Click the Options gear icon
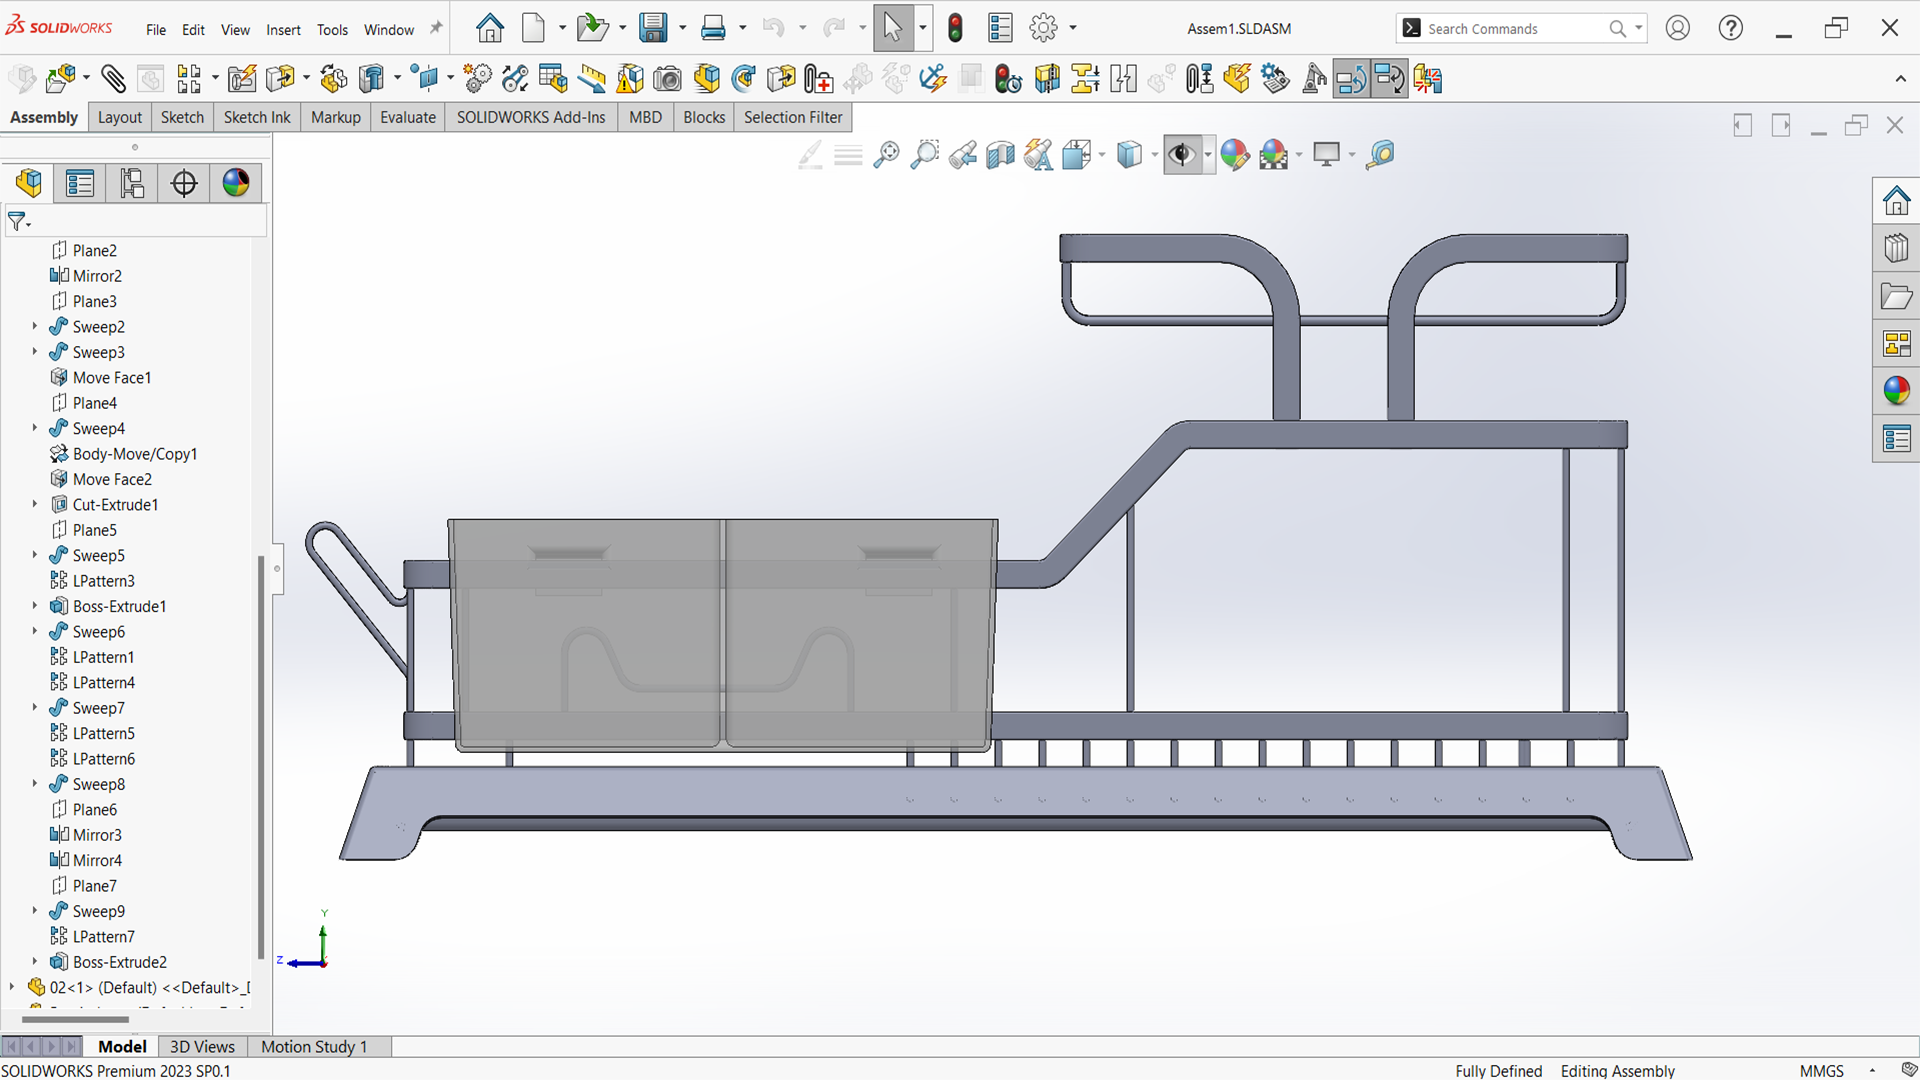 [x=1043, y=28]
